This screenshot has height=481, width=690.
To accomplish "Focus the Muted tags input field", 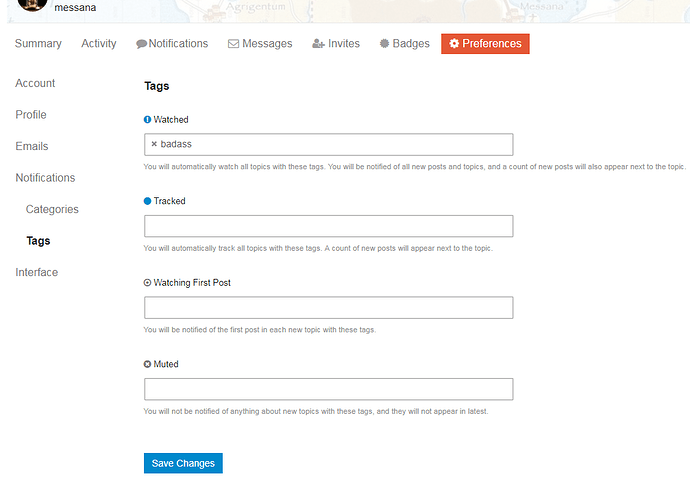I will [x=328, y=389].
